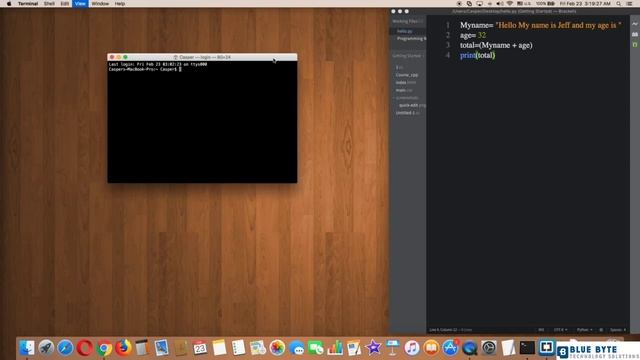Click the volume icon in menu bar
The image size is (640, 360).
point(500,4)
